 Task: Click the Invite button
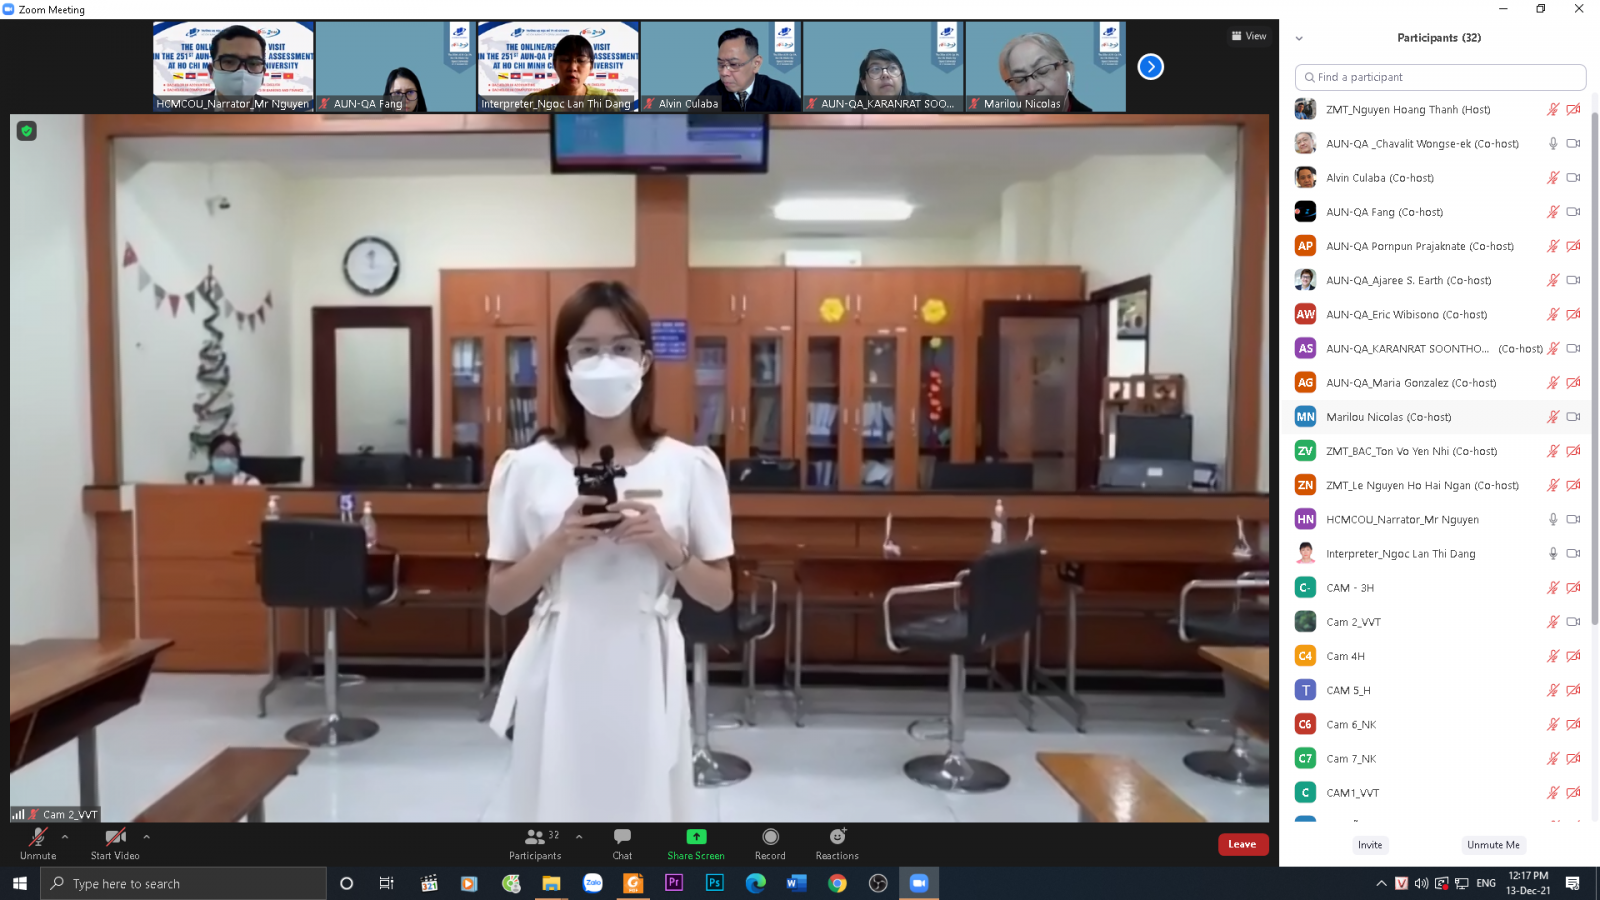[1370, 845]
